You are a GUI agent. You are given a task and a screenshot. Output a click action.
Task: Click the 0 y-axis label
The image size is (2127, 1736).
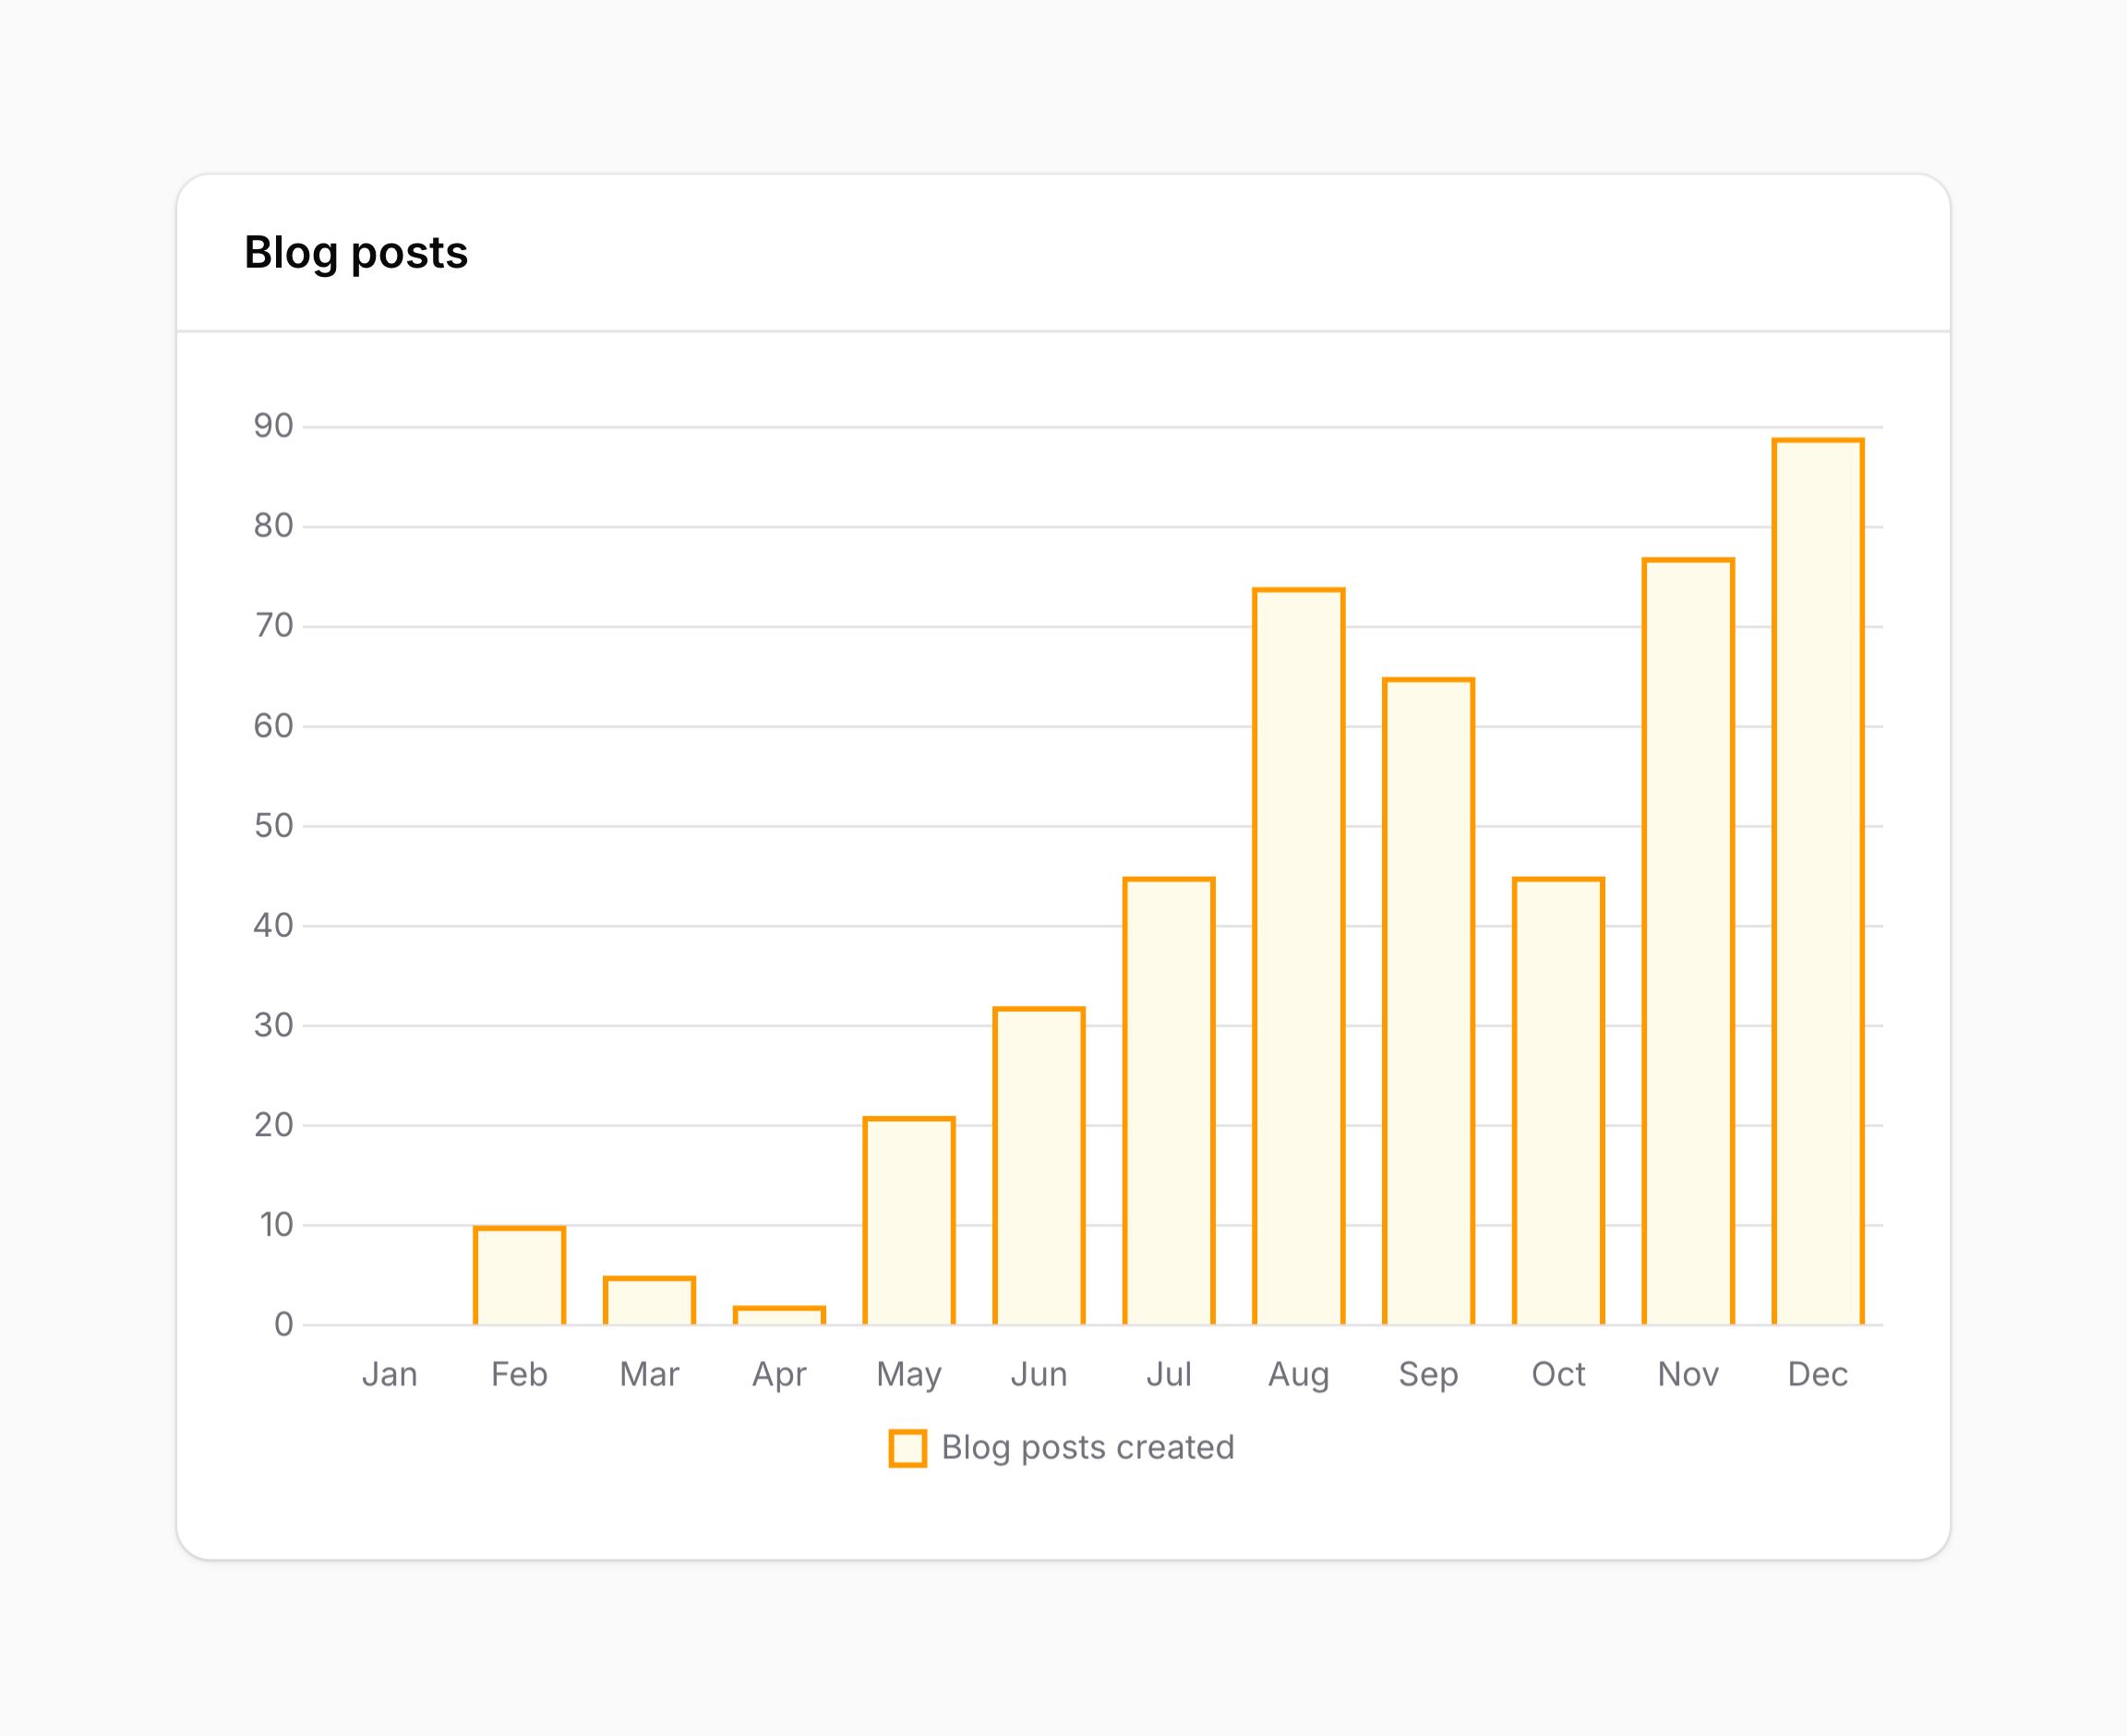[284, 1325]
